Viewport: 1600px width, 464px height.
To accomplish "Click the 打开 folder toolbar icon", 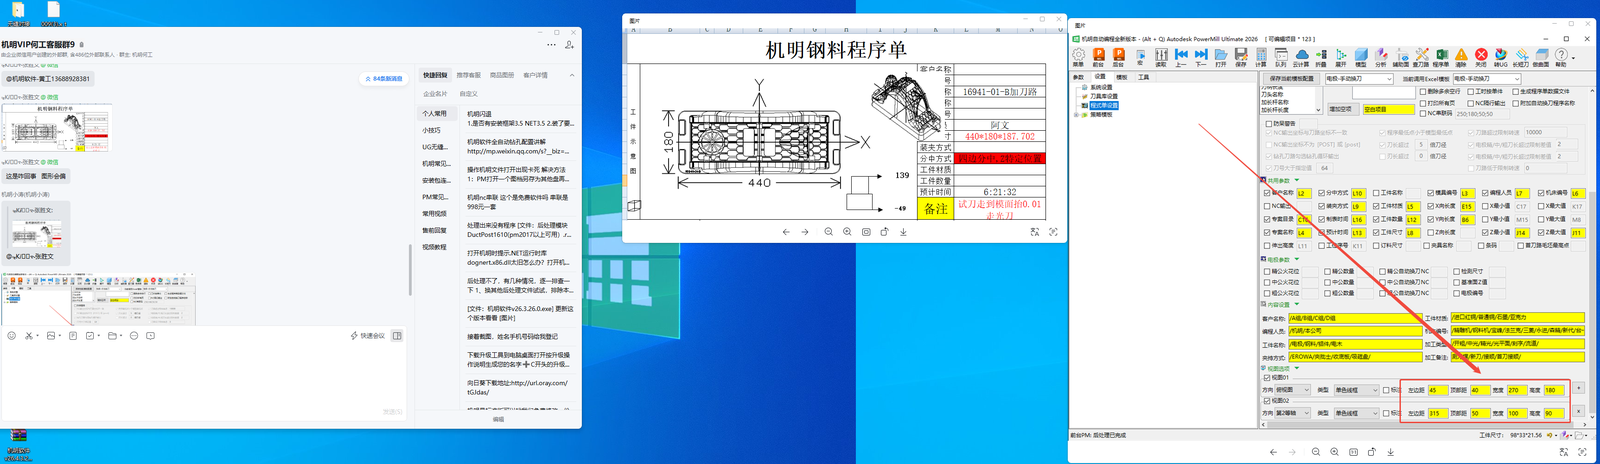I will click(1221, 56).
